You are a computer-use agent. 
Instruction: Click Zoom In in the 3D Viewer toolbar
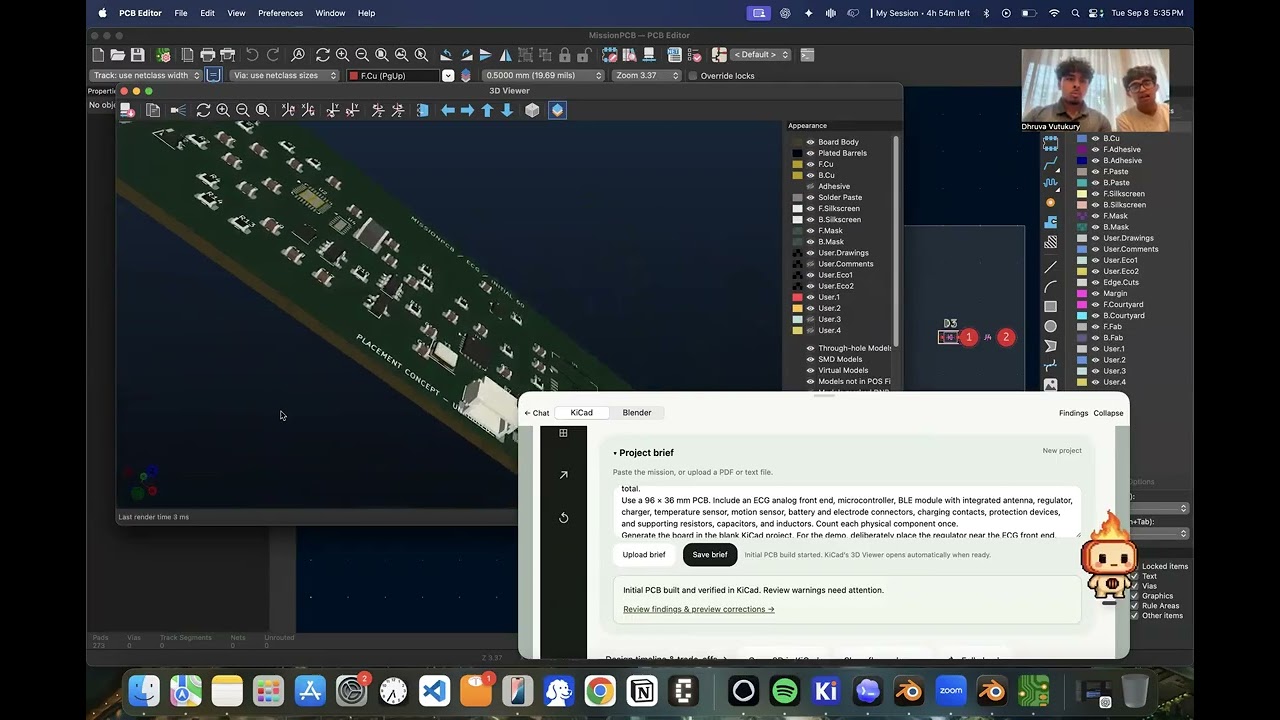pos(223,110)
